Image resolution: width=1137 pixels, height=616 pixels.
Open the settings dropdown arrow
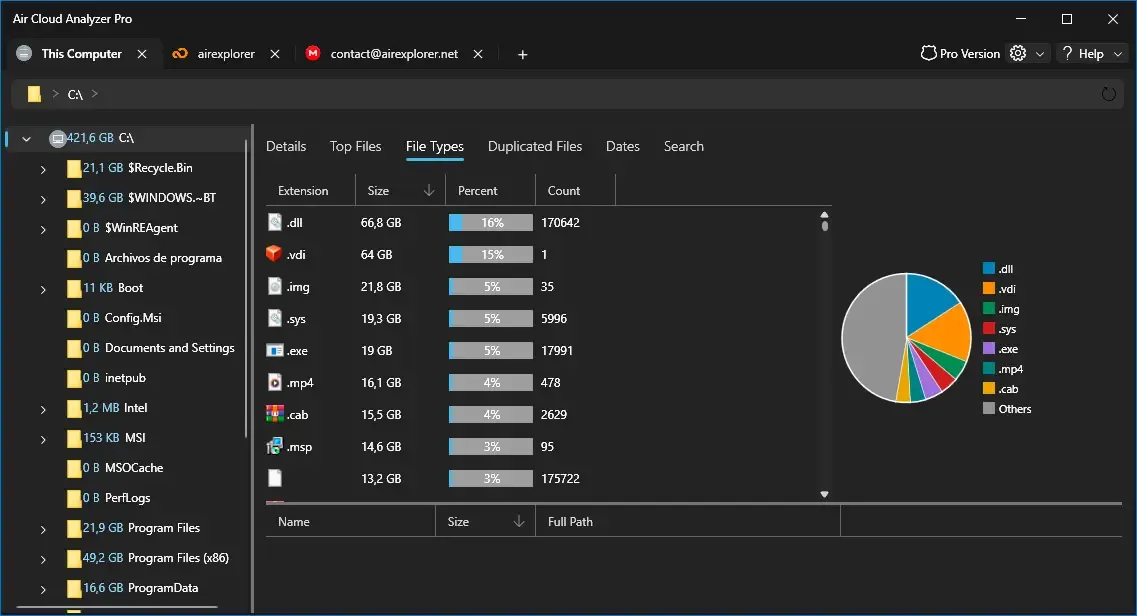point(1040,54)
